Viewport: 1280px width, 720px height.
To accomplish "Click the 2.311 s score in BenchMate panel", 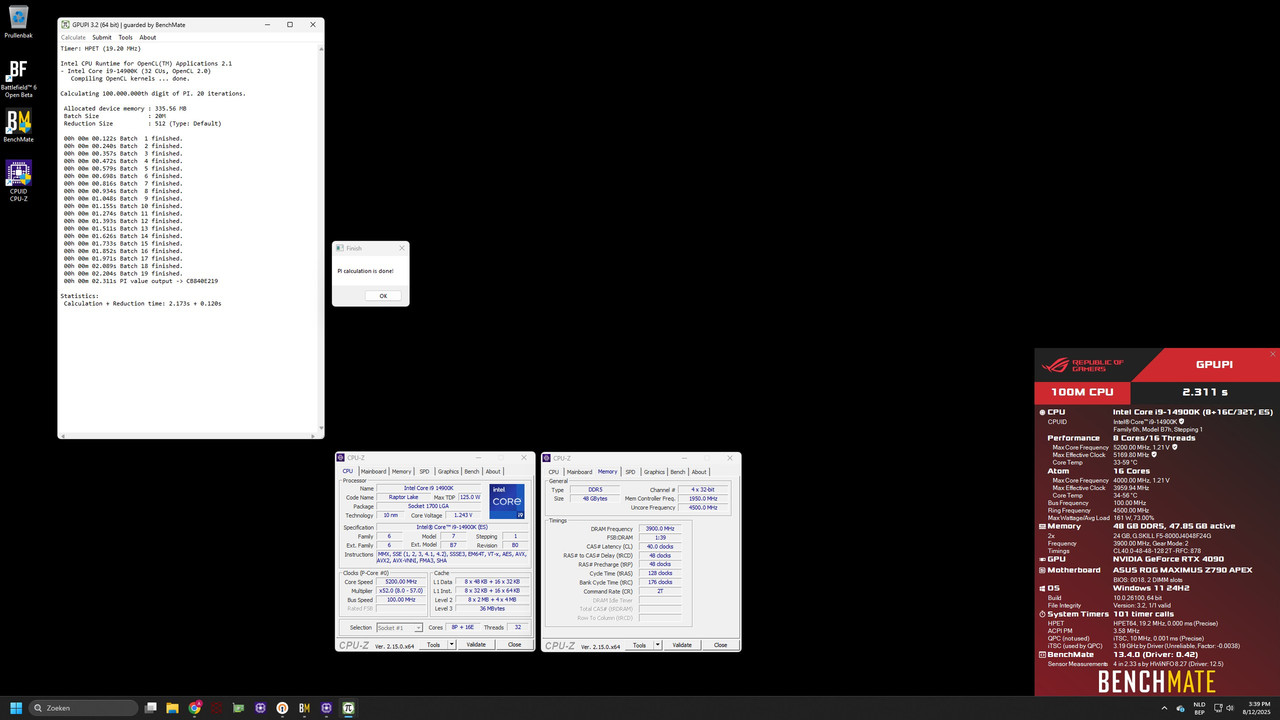I will point(1206,393).
